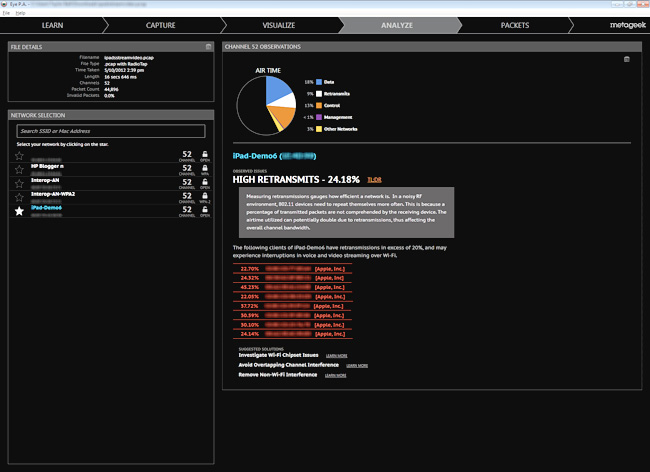Image resolution: width=650 pixels, height=472 pixels.
Task: Learn more about Avoid Overlapping Channel Interference
Action: pos(357,365)
